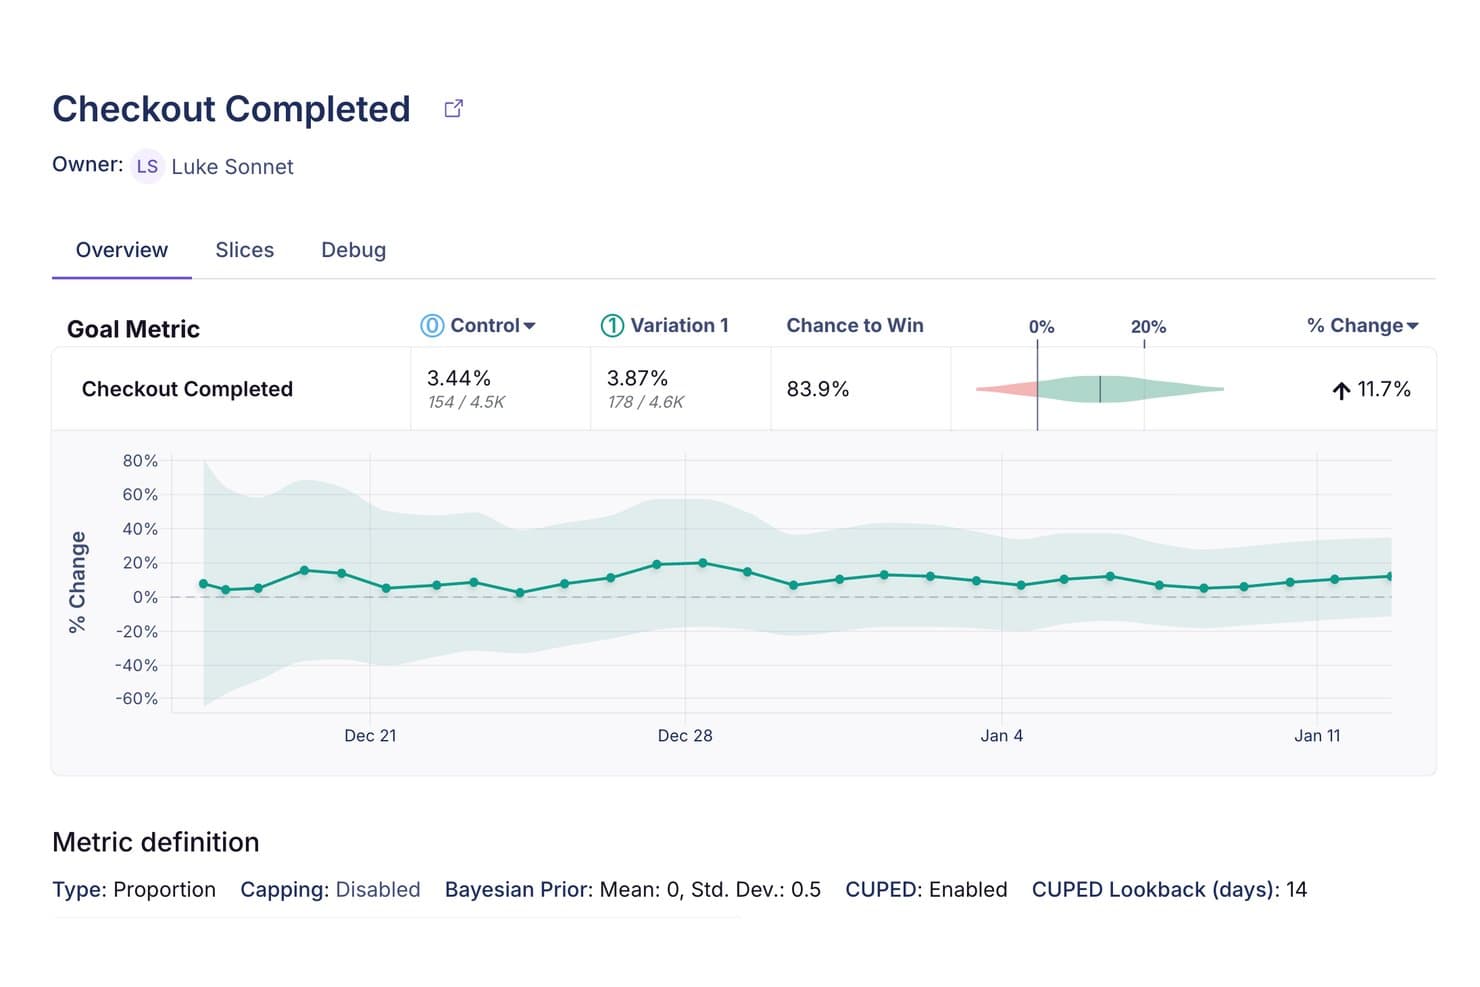Switch to the Overview tab
This screenshot has width=1480, height=987.
point(122,250)
